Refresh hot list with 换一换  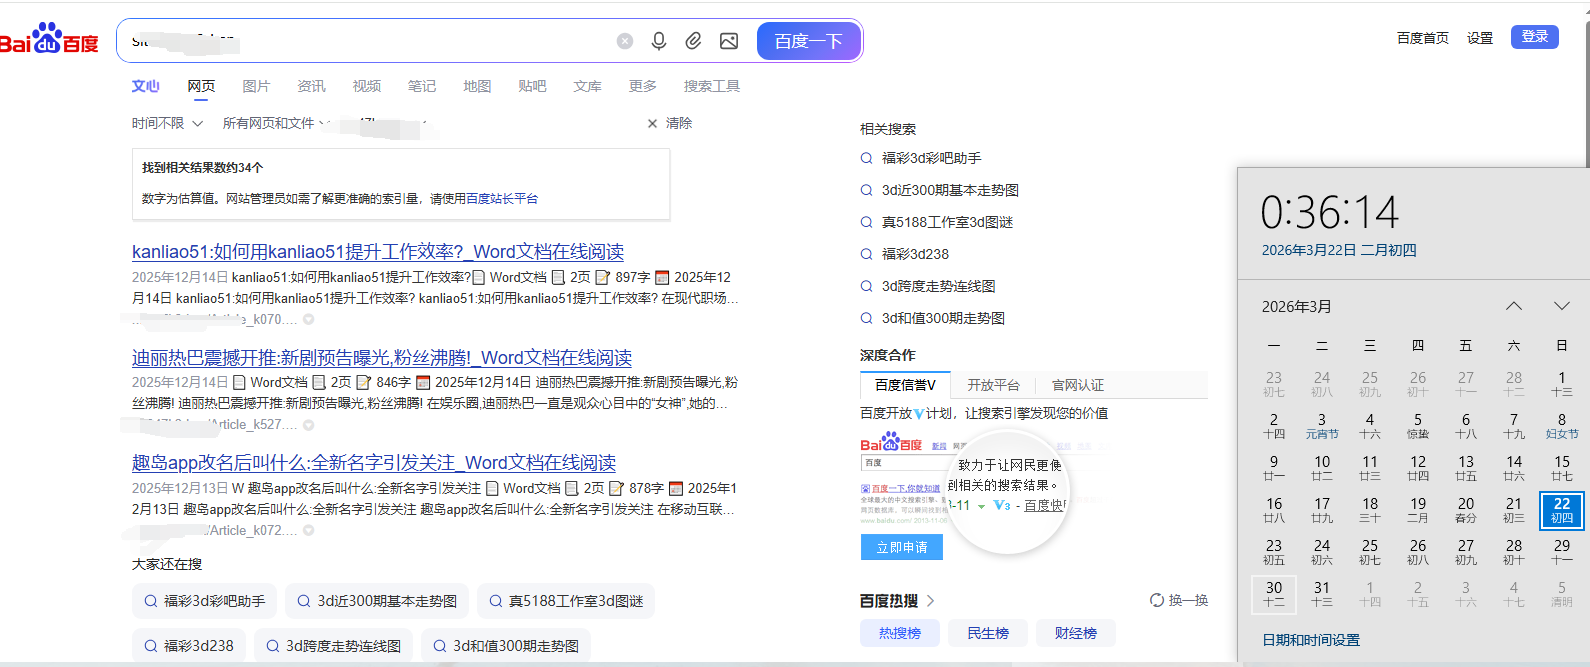[1179, 600]
